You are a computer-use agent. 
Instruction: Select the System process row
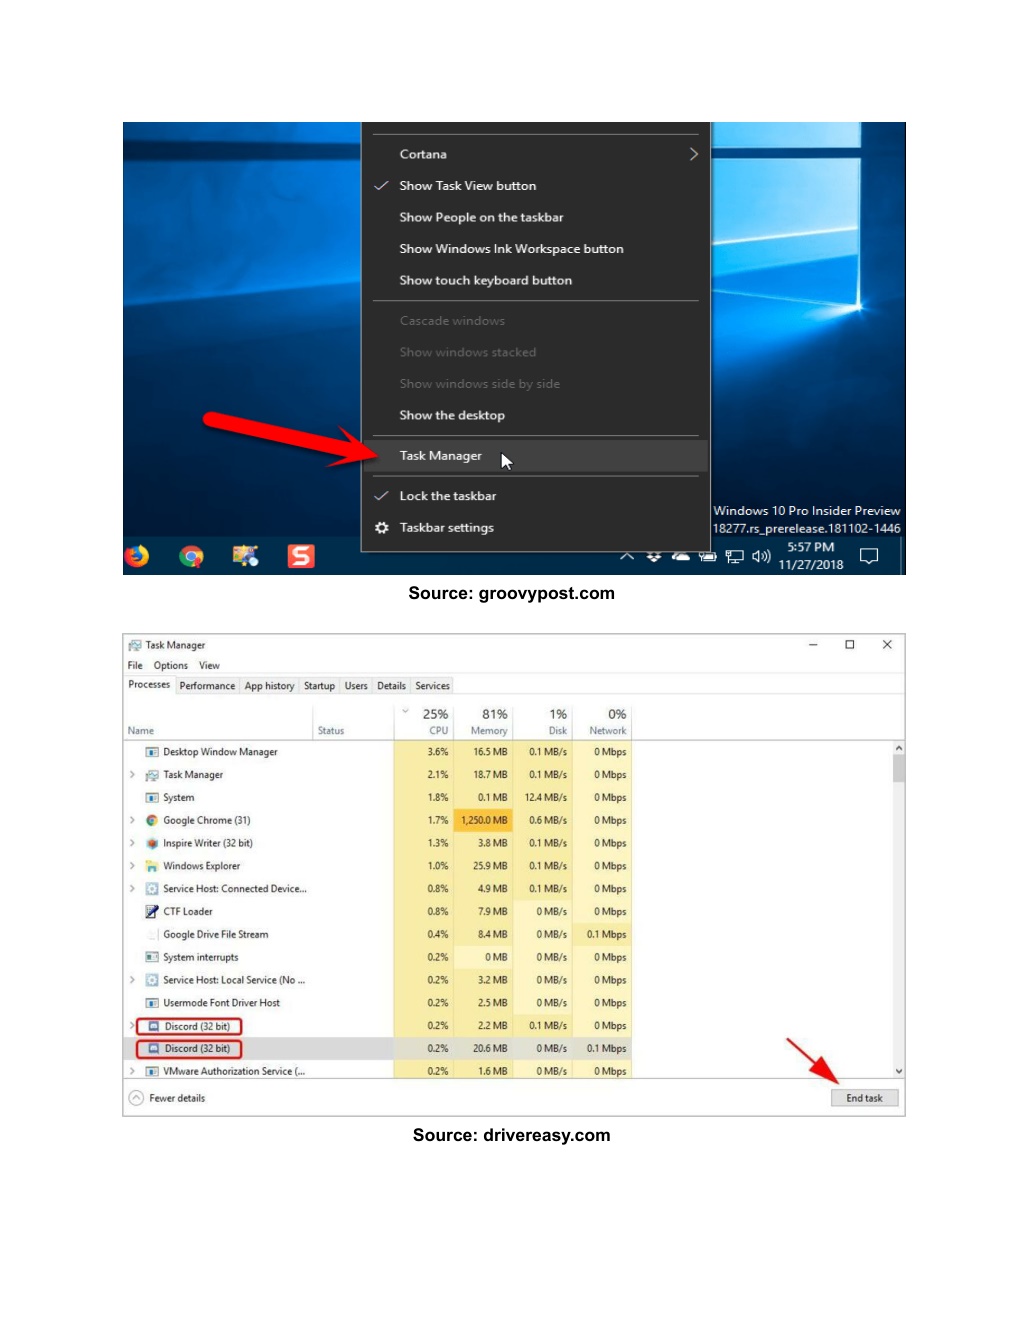click(x=378, y=798)
